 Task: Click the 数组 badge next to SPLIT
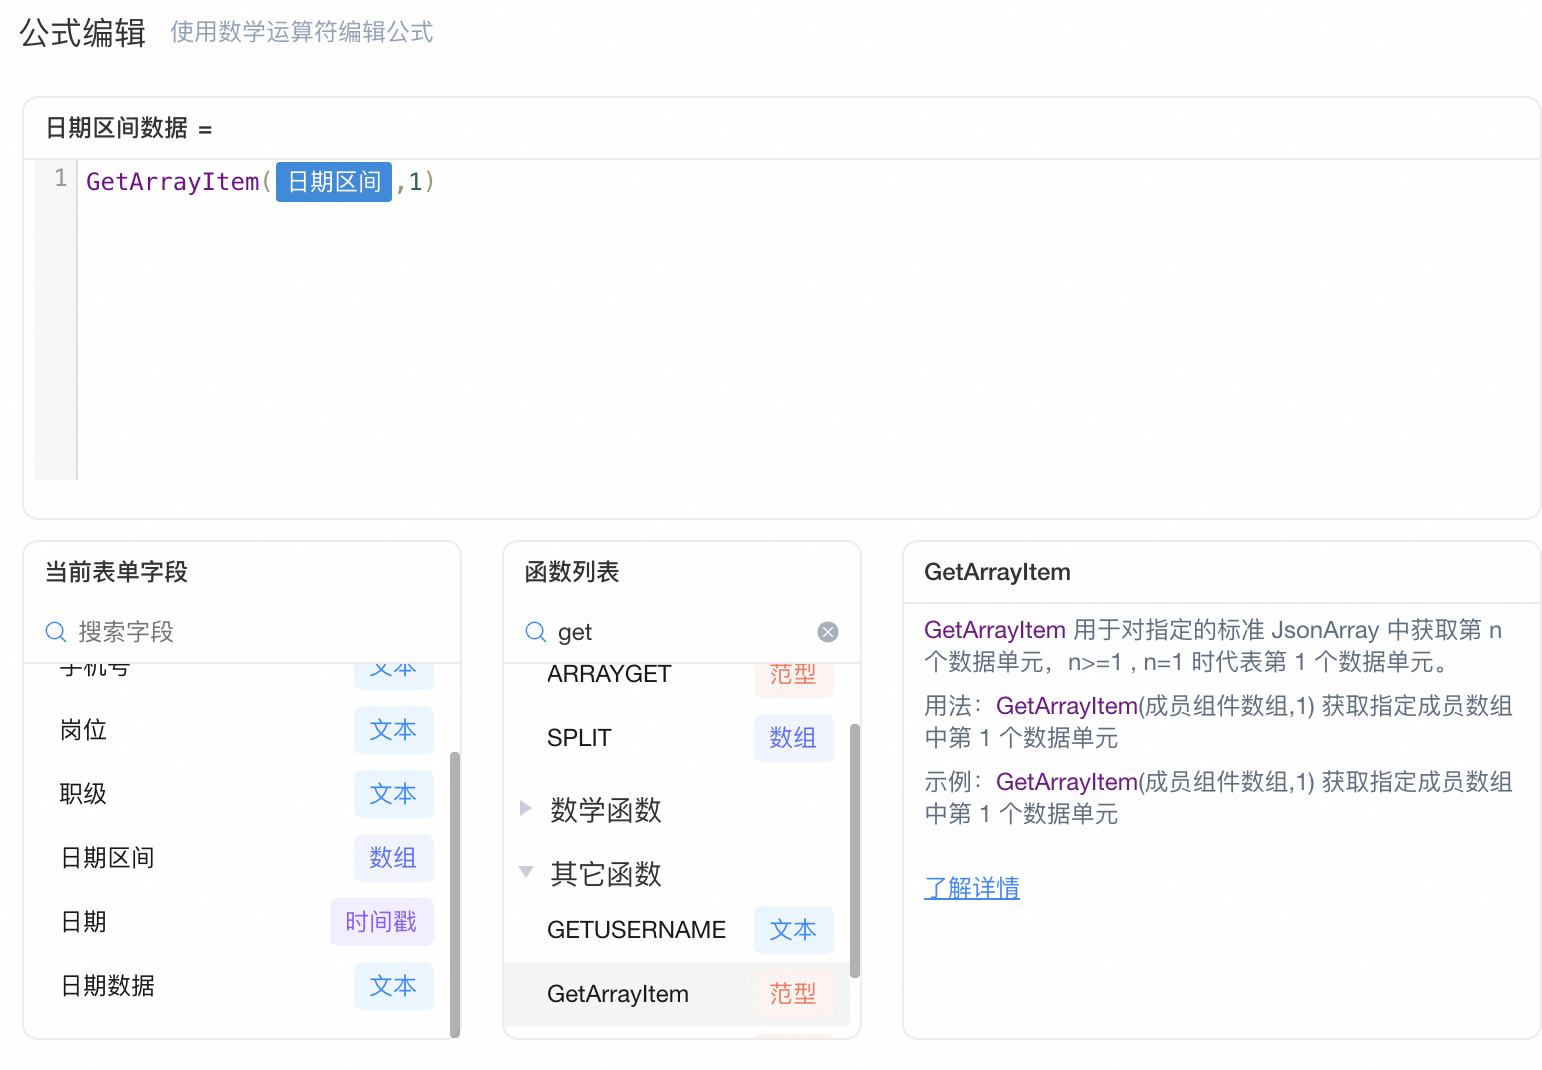793,738
